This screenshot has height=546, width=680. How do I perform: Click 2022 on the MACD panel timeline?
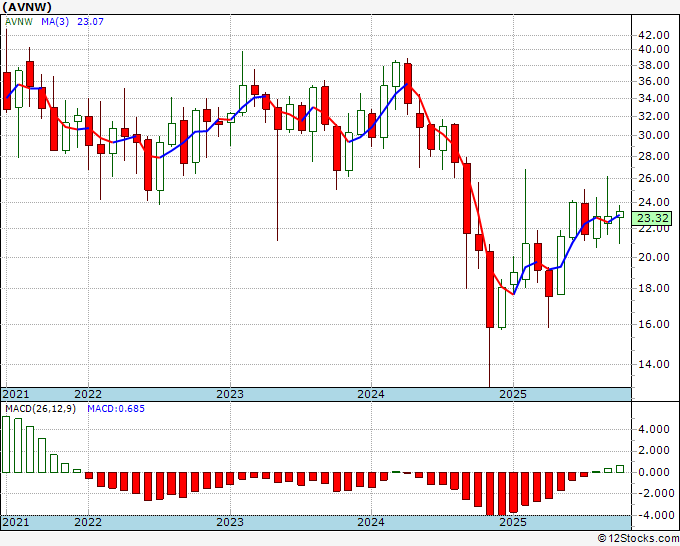click(x=88, y=522)
